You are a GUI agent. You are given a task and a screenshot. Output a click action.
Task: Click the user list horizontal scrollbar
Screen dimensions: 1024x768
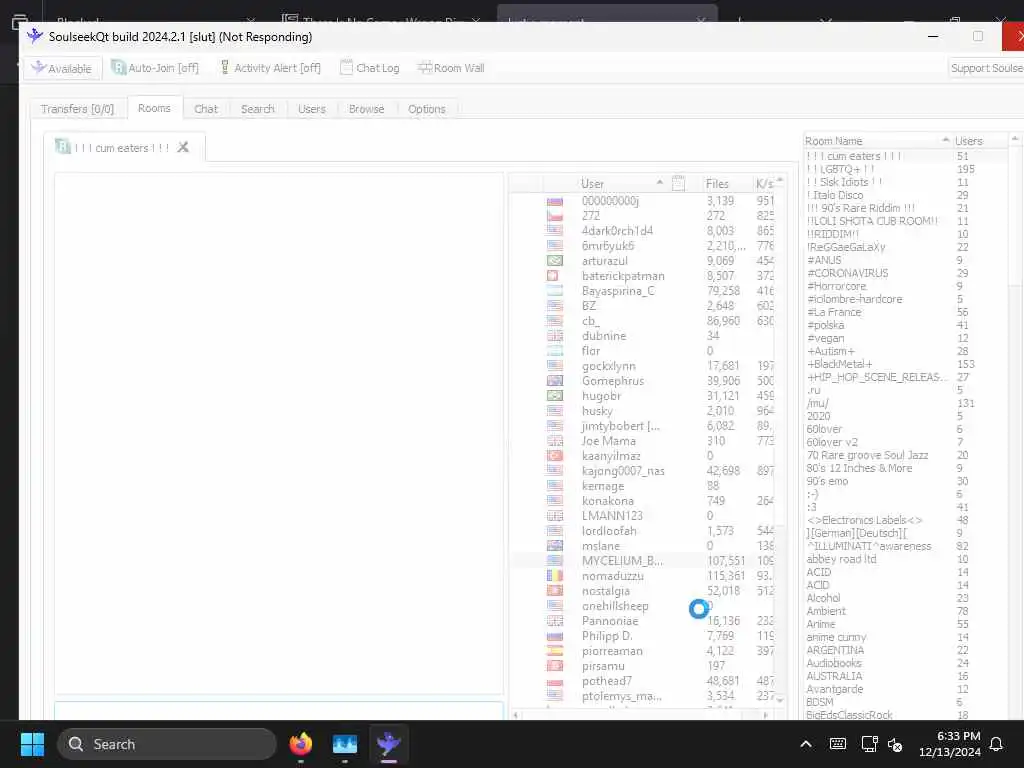click(640, 715)
